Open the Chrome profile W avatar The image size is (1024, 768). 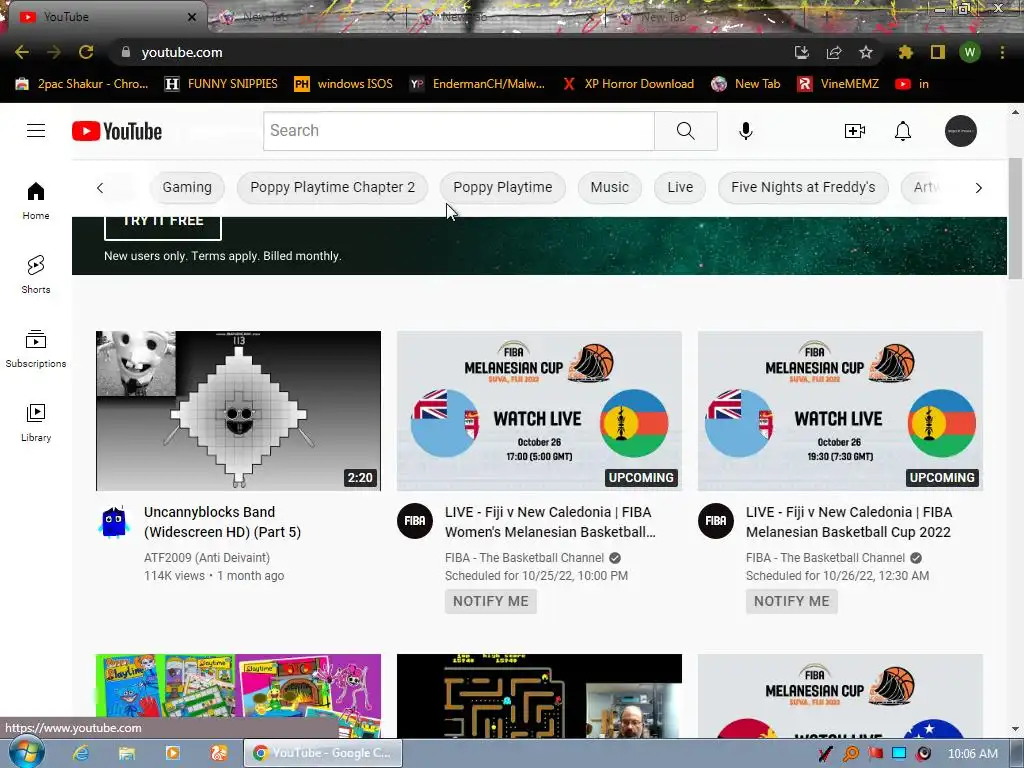tap(970, 52)
